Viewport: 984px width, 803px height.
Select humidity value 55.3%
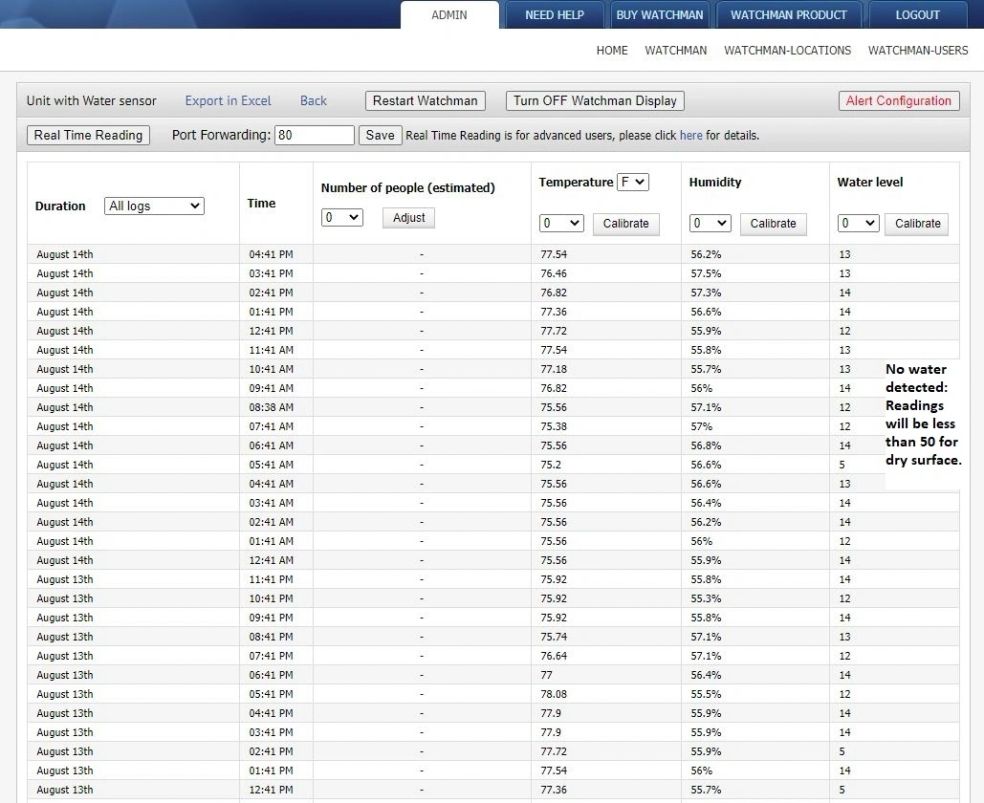pyautogui.click(x=706, y=598)
